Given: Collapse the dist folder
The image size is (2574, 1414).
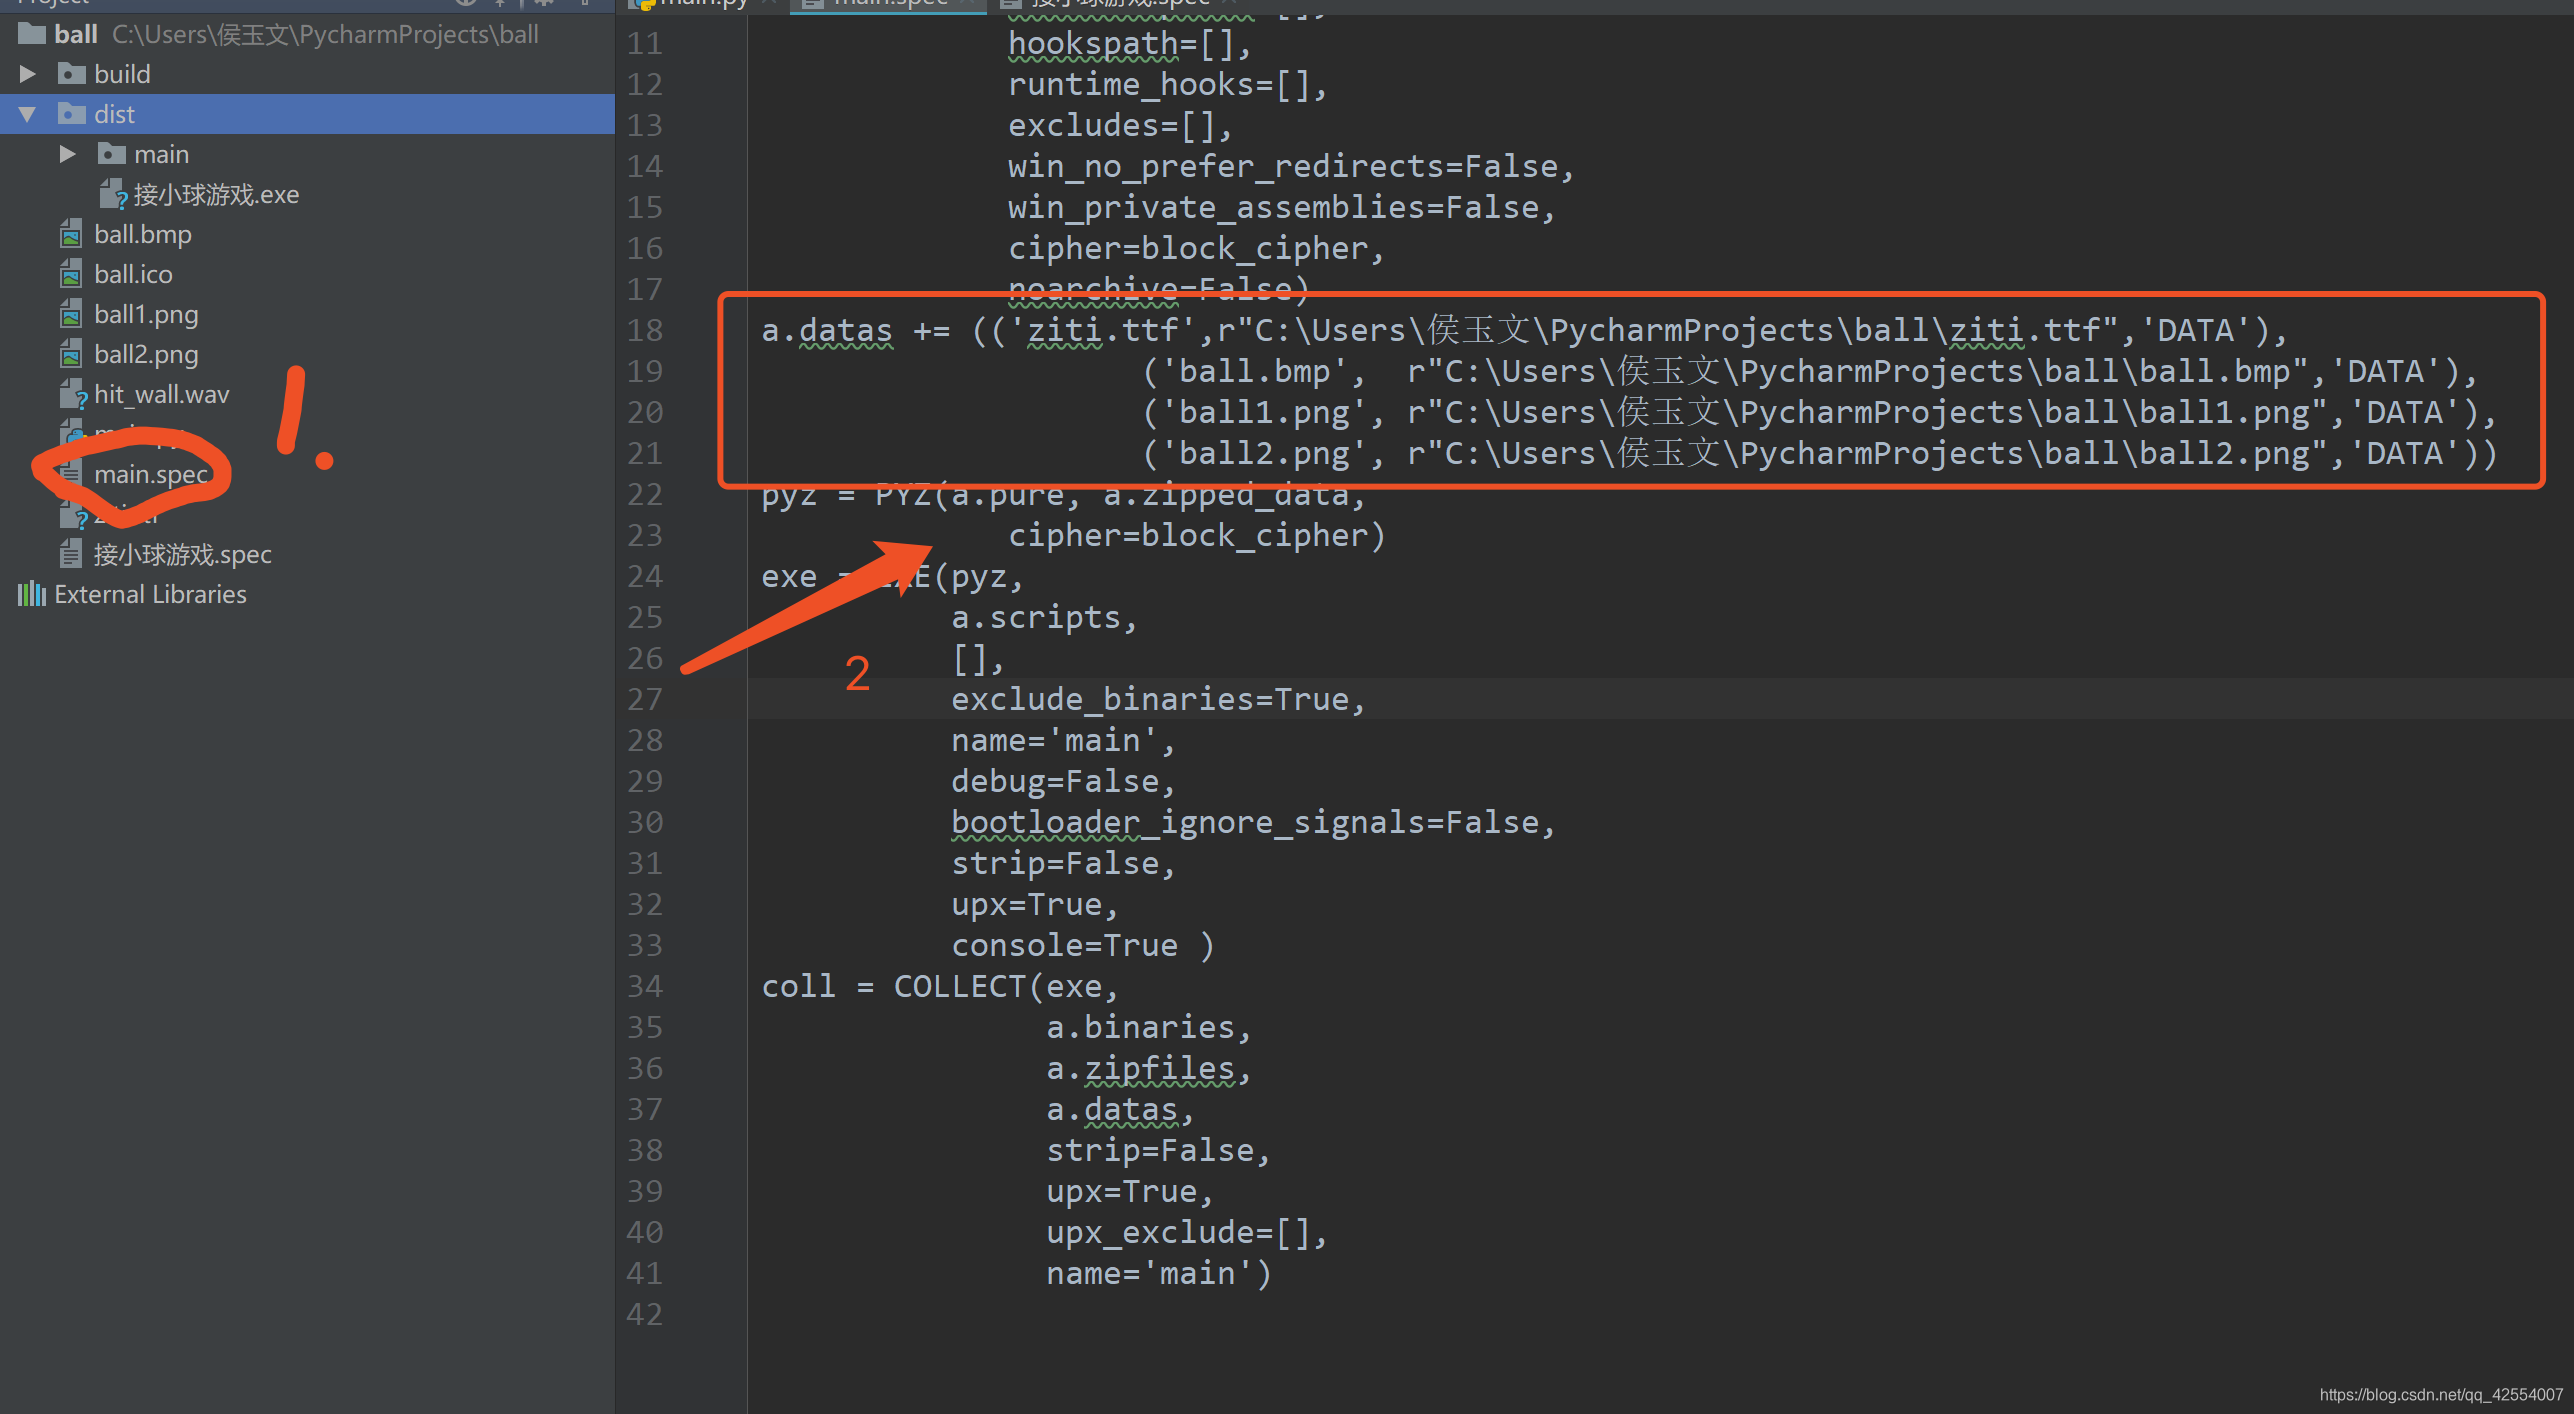Looking at the screenshot, I should 27,113.
